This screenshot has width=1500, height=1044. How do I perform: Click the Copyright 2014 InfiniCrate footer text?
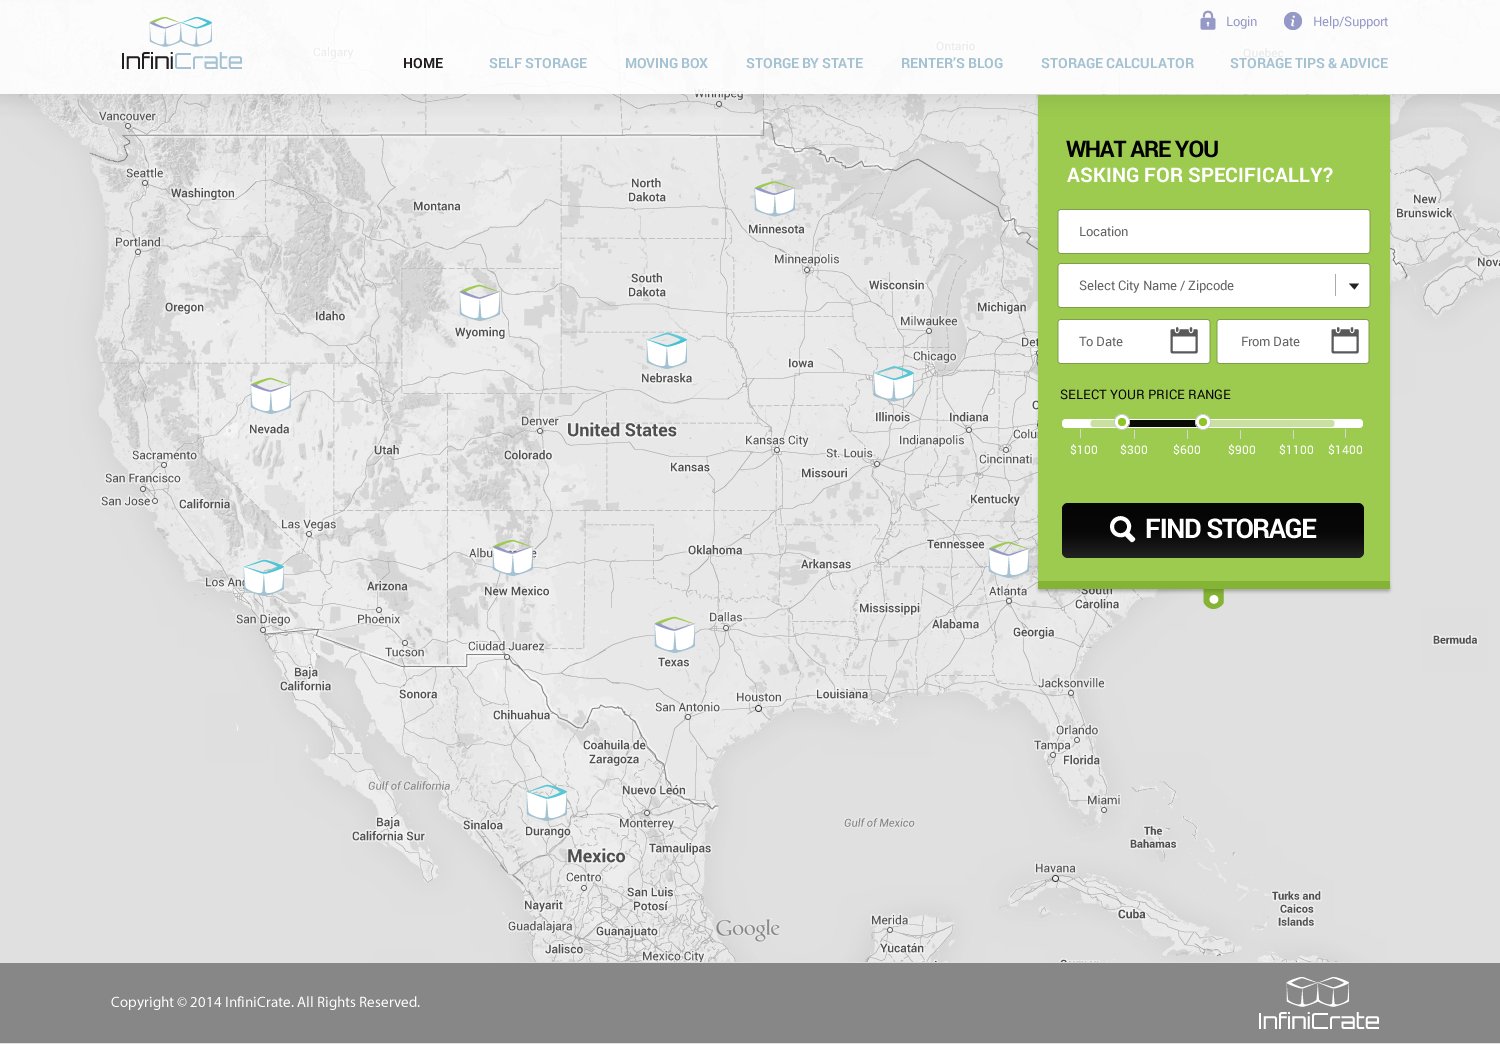pyautogui.click(x=265, y=1002)
